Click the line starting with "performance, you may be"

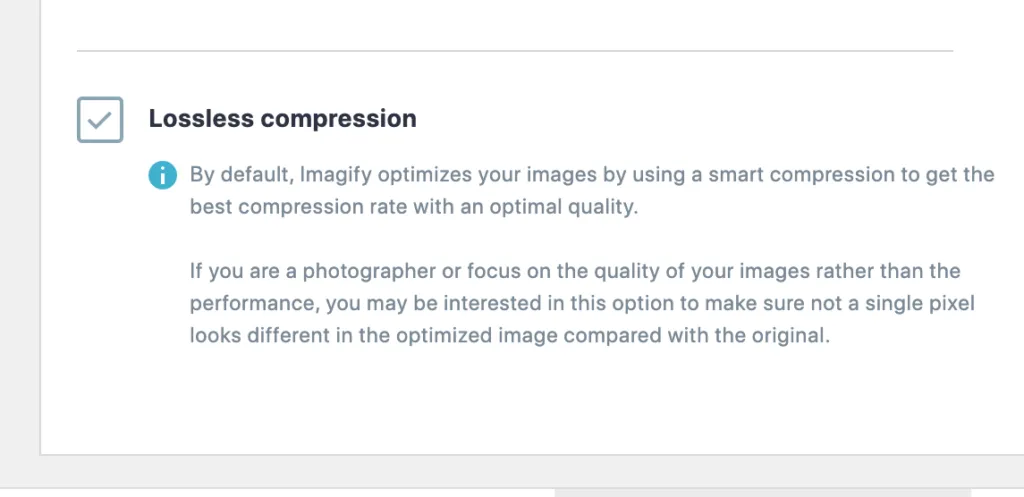tap(583, 304)
